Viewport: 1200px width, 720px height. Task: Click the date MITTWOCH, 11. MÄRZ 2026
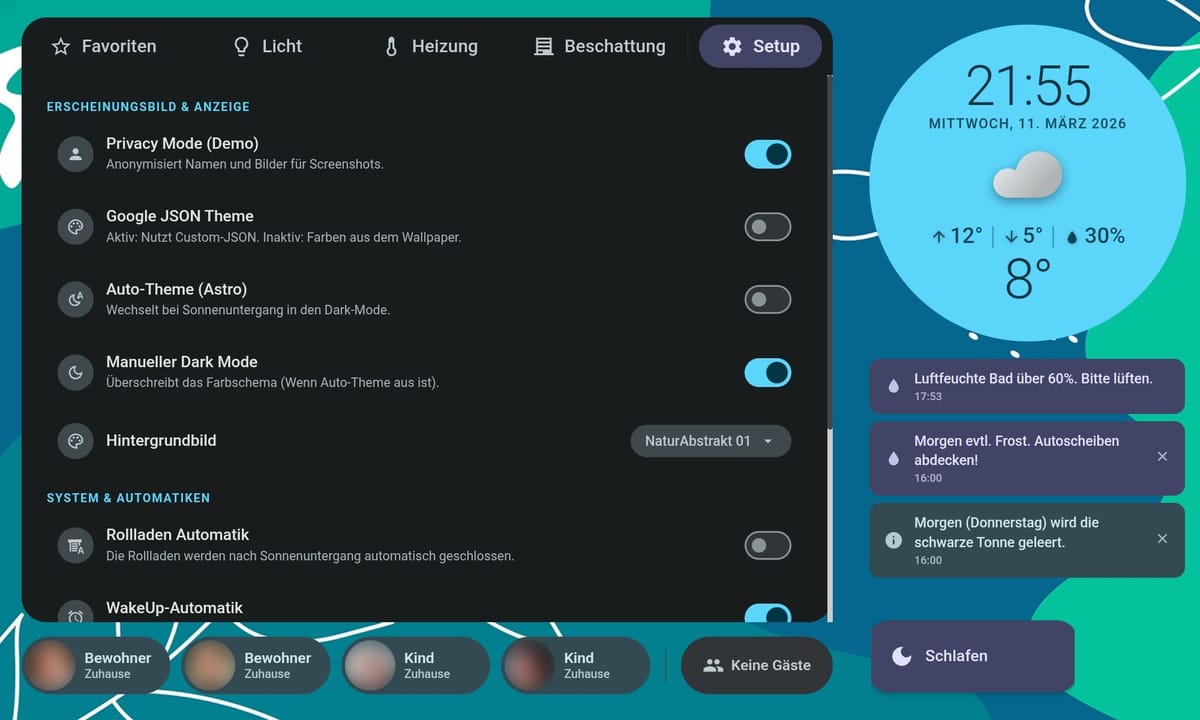click(1028, 124)
